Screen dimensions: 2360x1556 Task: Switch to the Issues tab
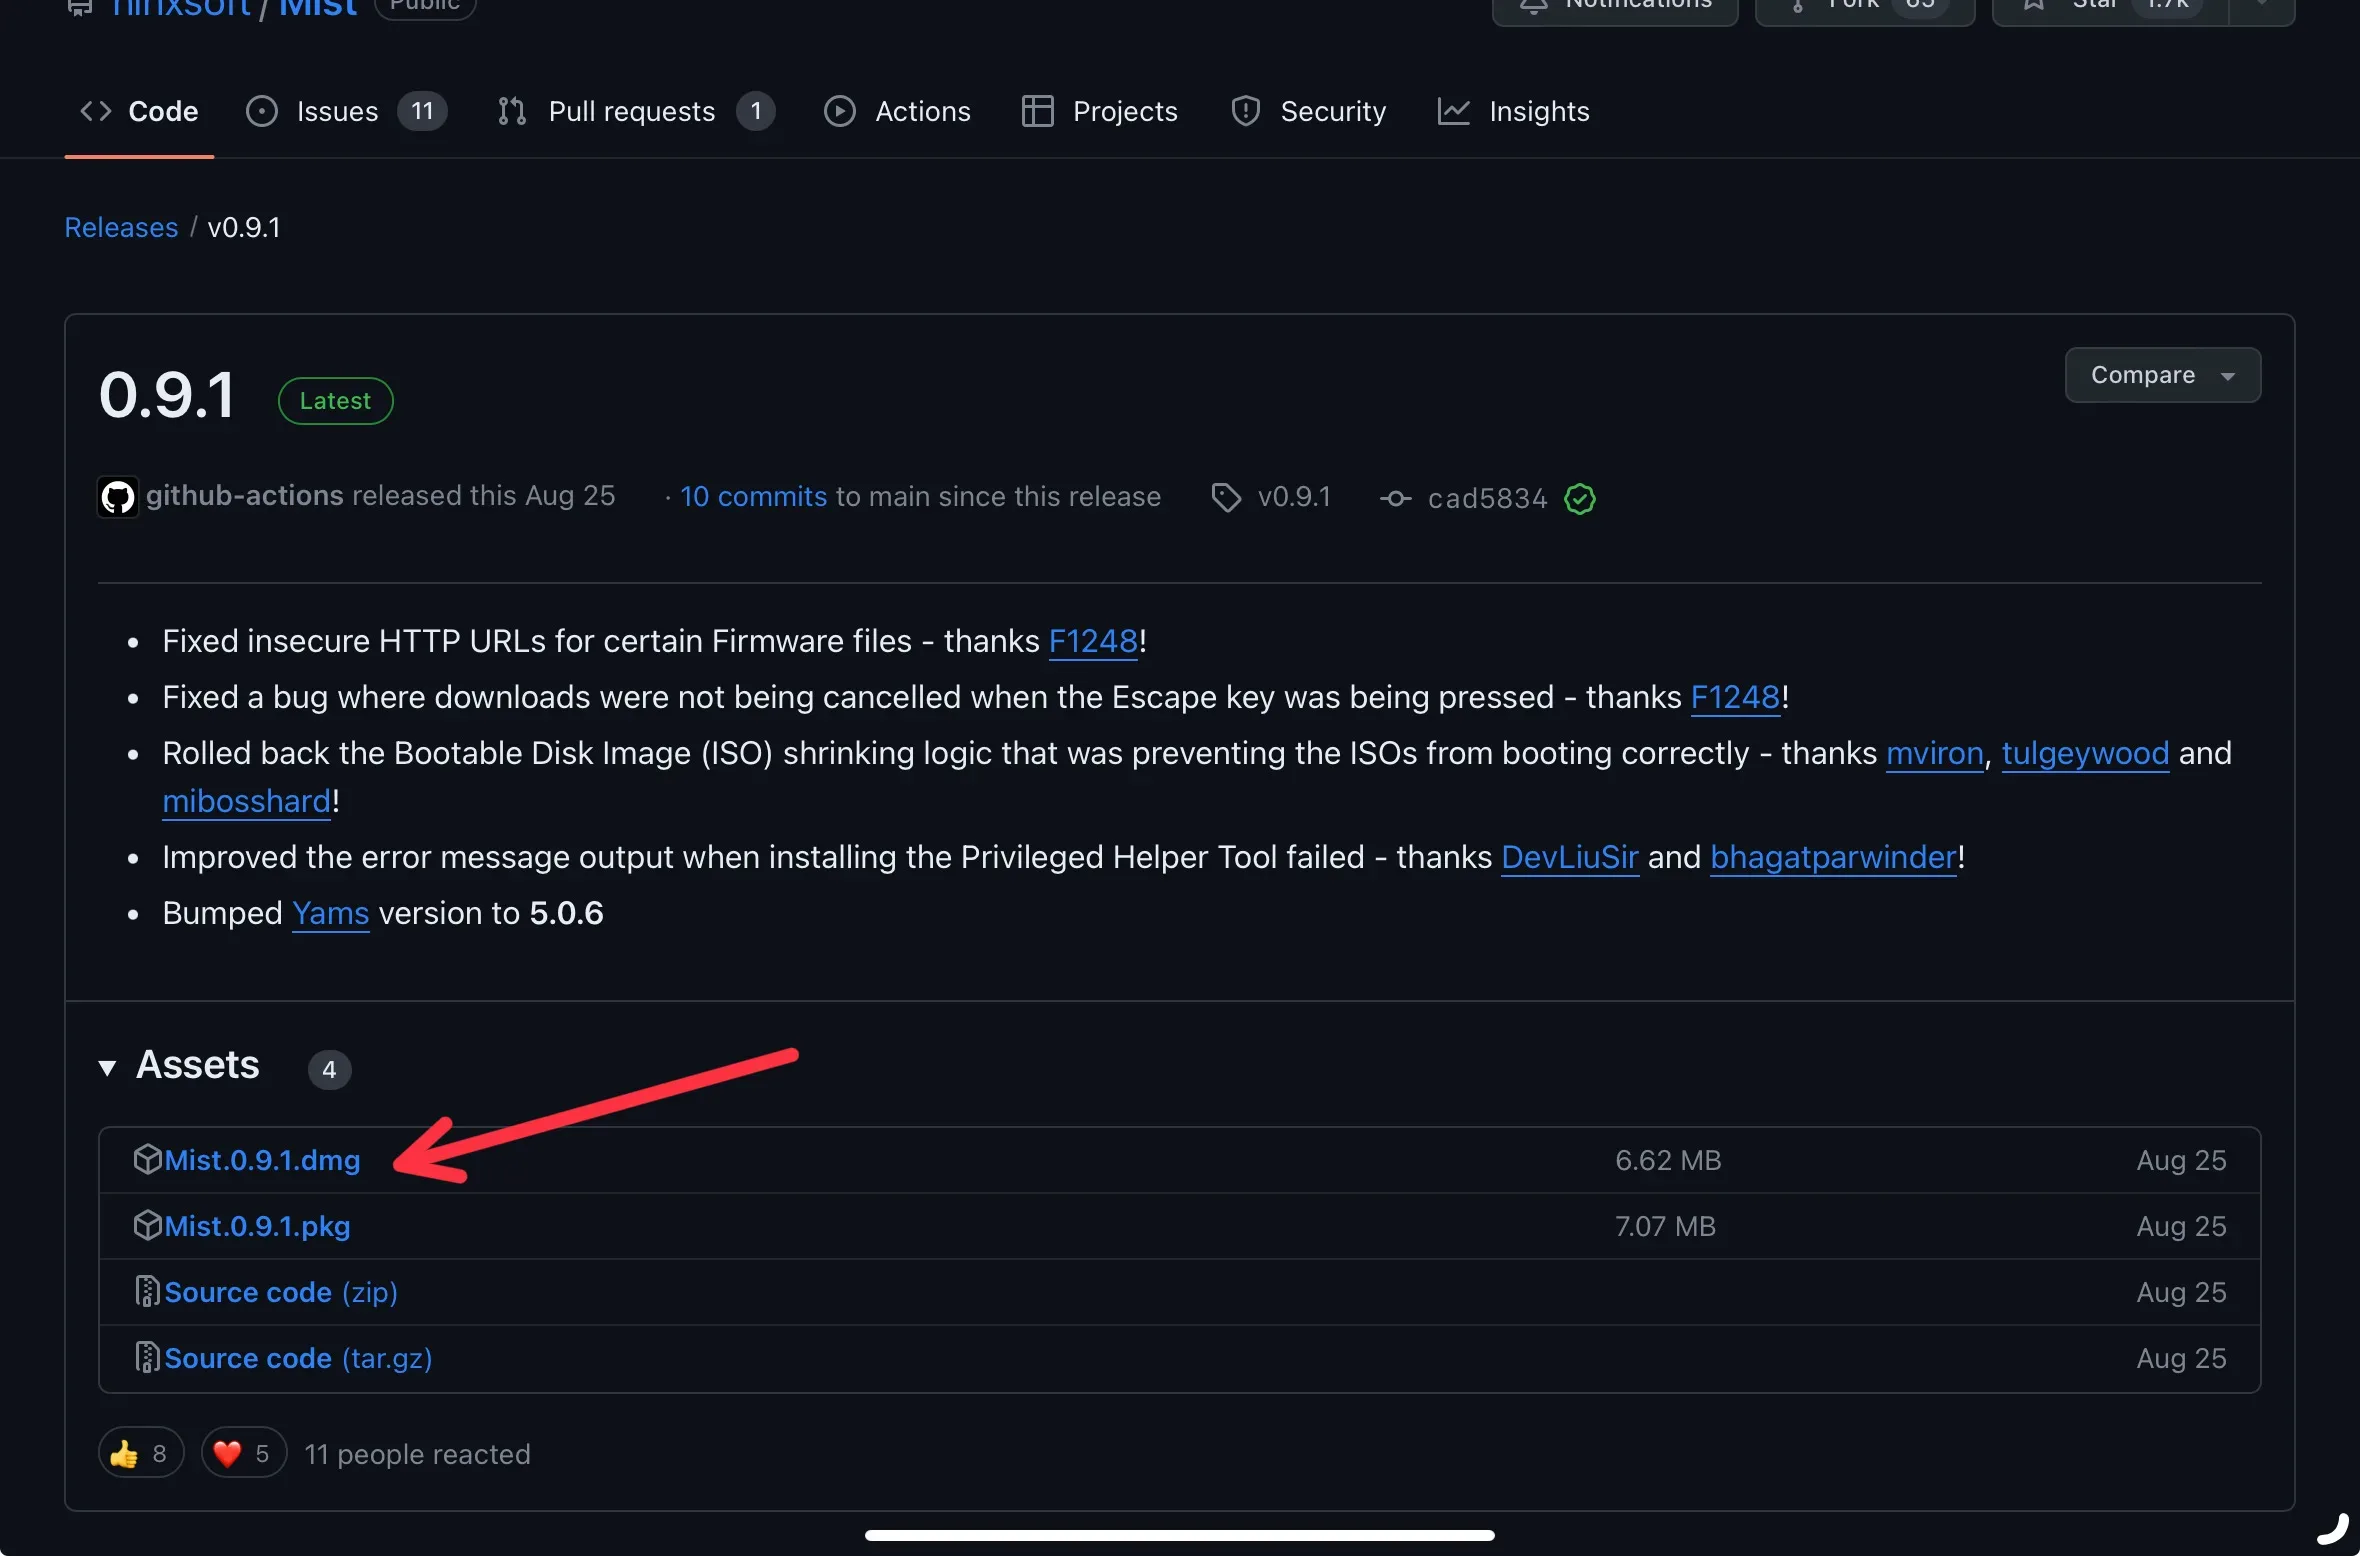point(346,111)
